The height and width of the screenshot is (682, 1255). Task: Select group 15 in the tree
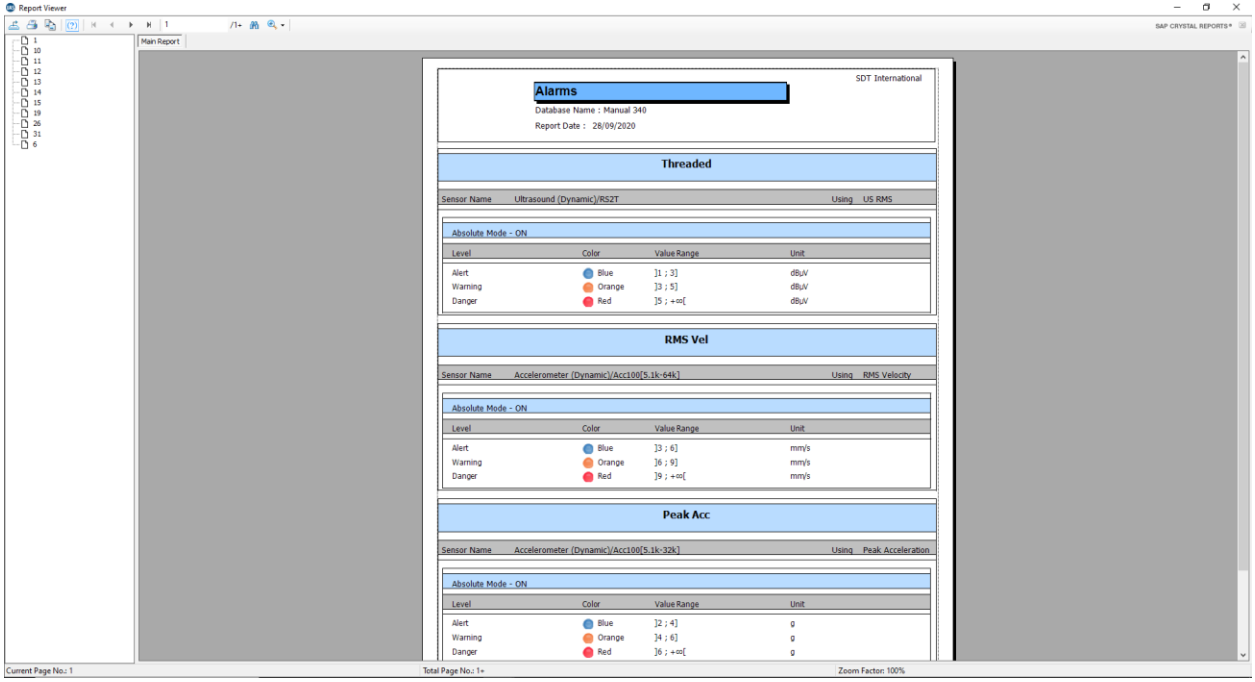point(37,103)
